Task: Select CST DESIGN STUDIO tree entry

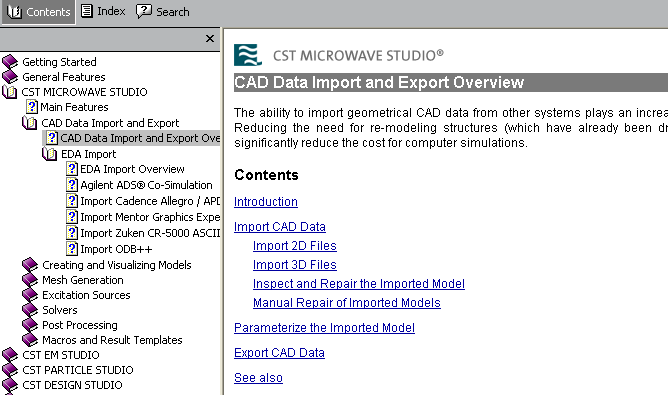Action: 72,385
